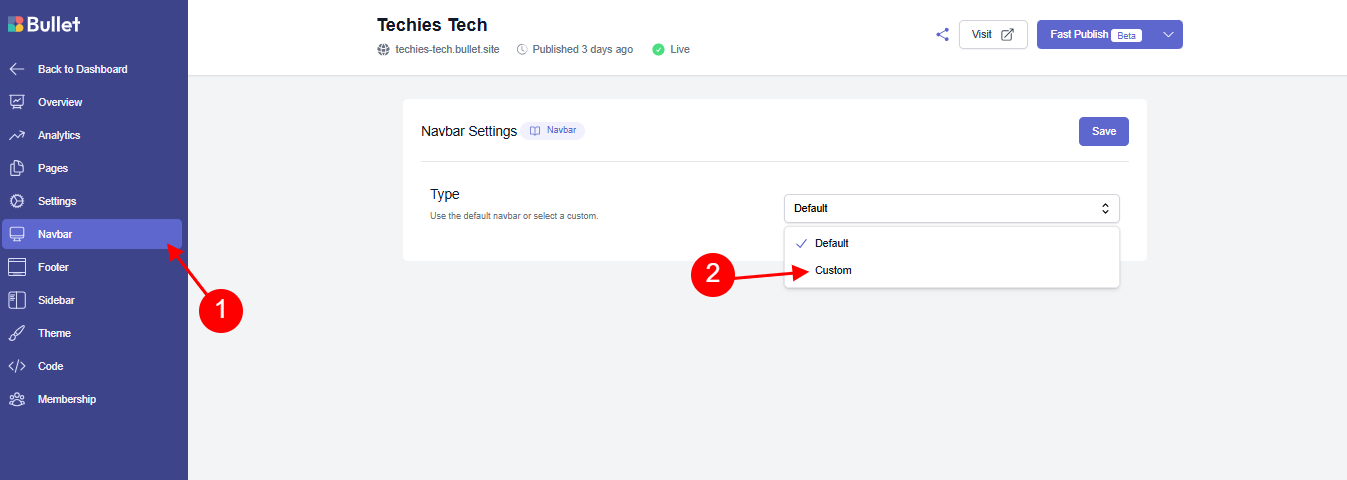Image resolution: width=1347 pixels, height=480 pixels.
Task: Open the Sidebar menu entry
Action: tap(92, 300)
